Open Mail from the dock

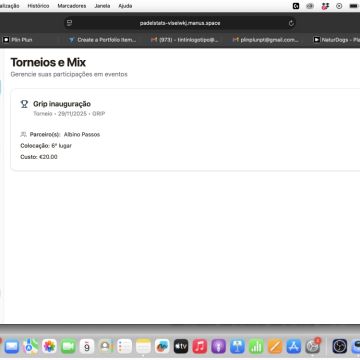pos(12,346)
